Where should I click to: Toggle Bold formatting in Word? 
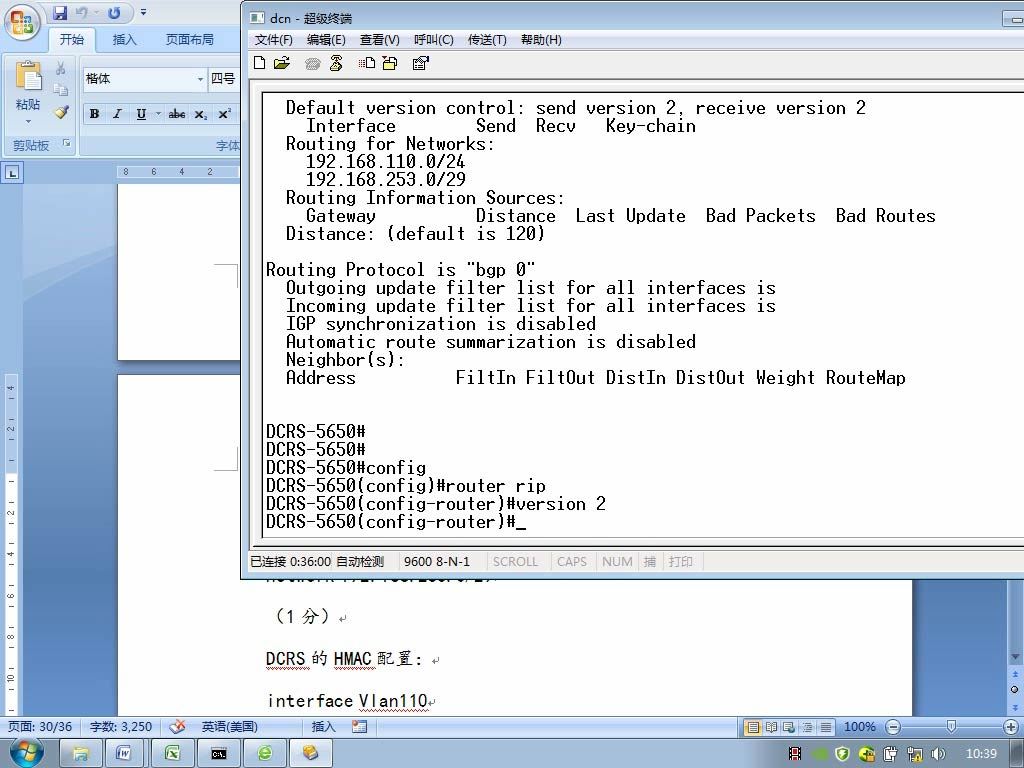[x=95, y=114]
